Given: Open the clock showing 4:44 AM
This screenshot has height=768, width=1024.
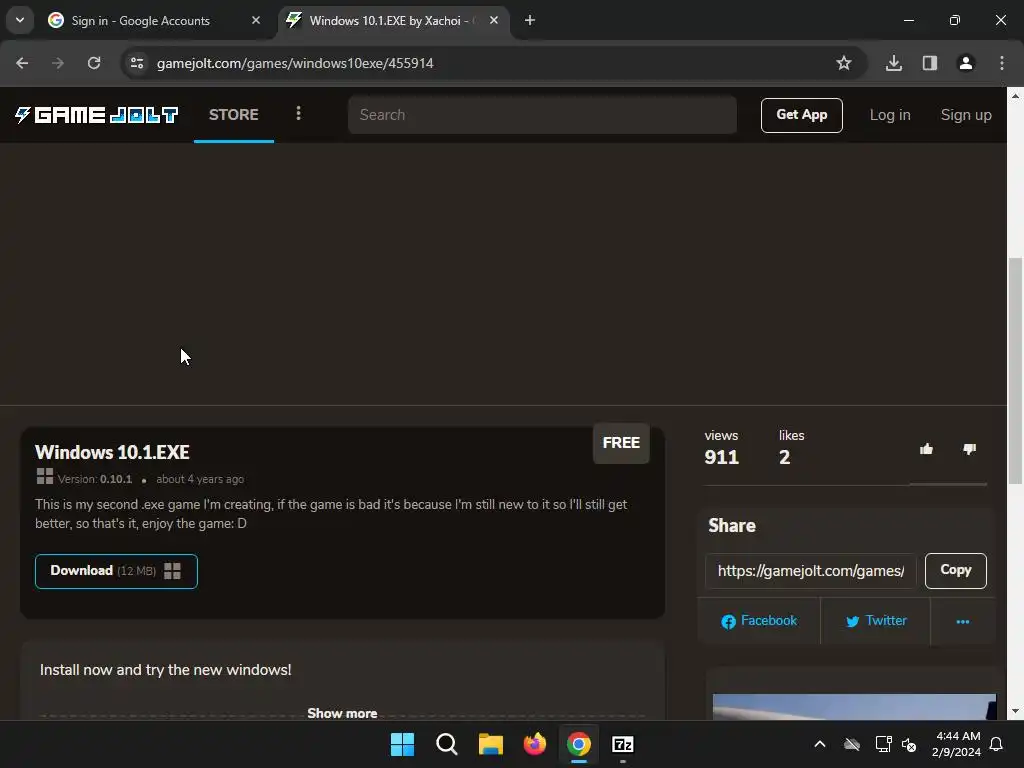Looking at the screenshot, I should (x=957, y=744).
